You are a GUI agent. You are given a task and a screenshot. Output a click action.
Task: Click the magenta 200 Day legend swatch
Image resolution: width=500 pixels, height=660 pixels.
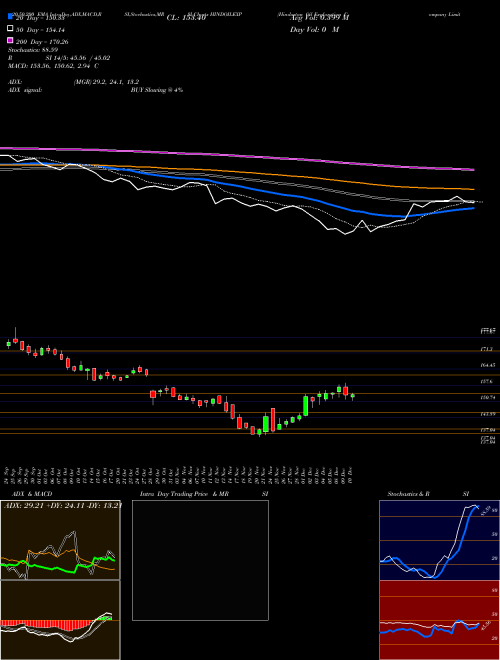10,40
